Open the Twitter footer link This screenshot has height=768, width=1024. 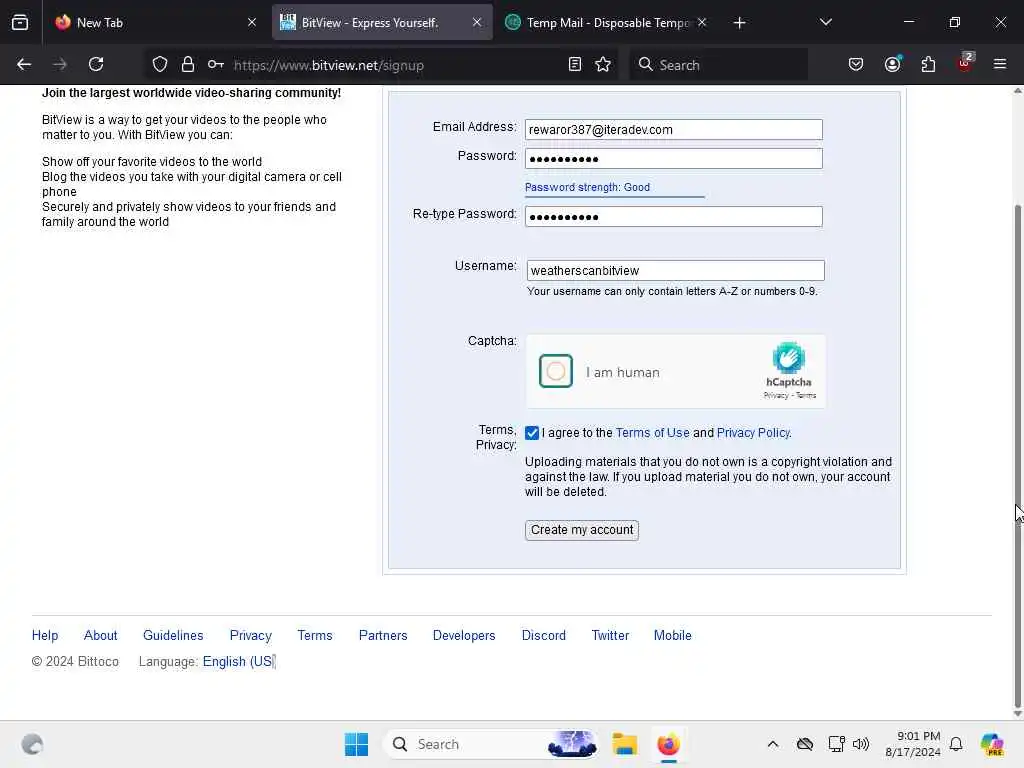[x=610, y=635]
